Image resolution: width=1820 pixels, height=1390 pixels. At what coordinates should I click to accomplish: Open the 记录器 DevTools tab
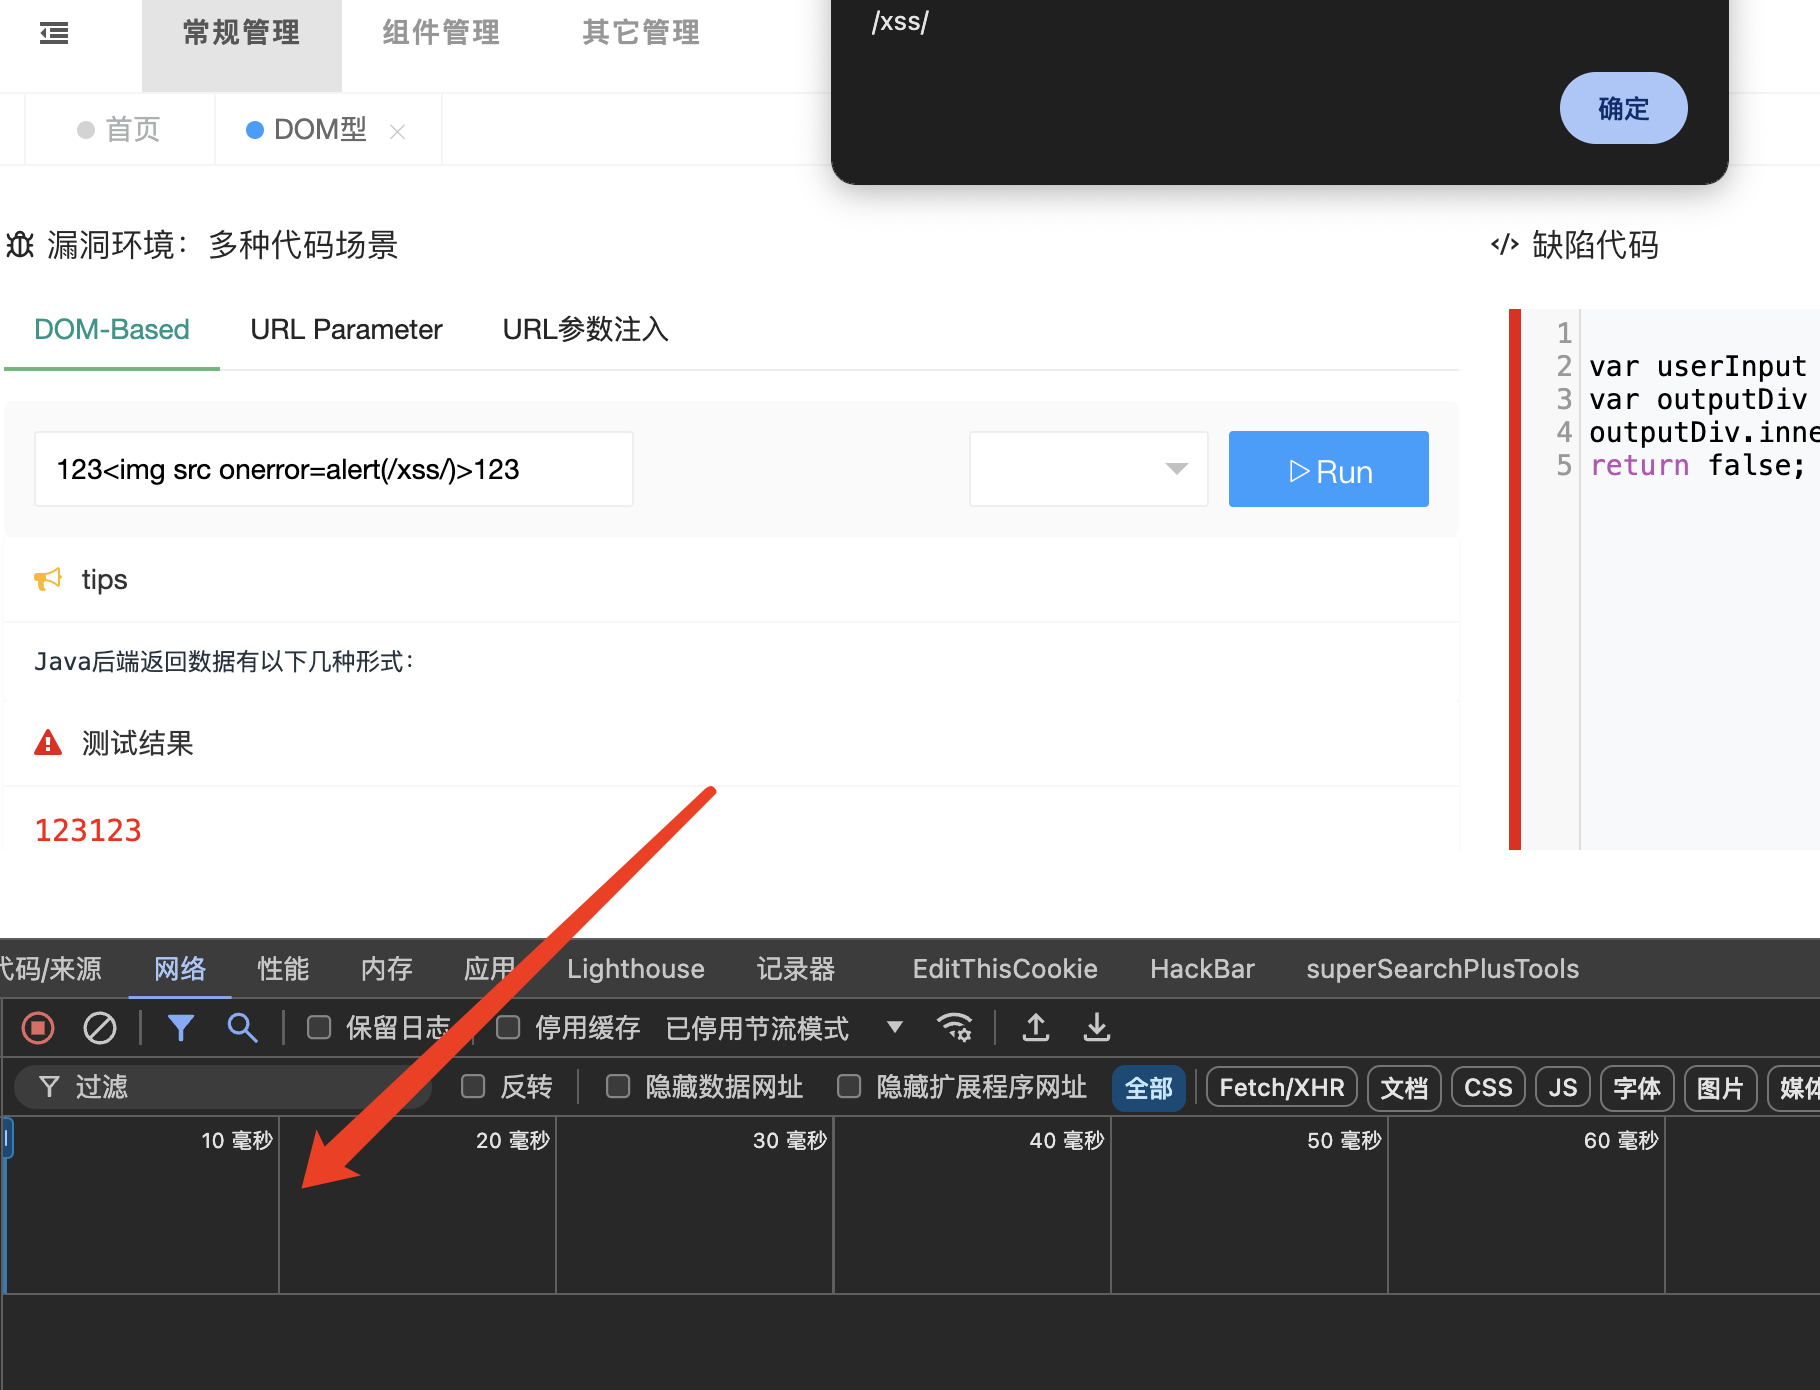point(795,968)
